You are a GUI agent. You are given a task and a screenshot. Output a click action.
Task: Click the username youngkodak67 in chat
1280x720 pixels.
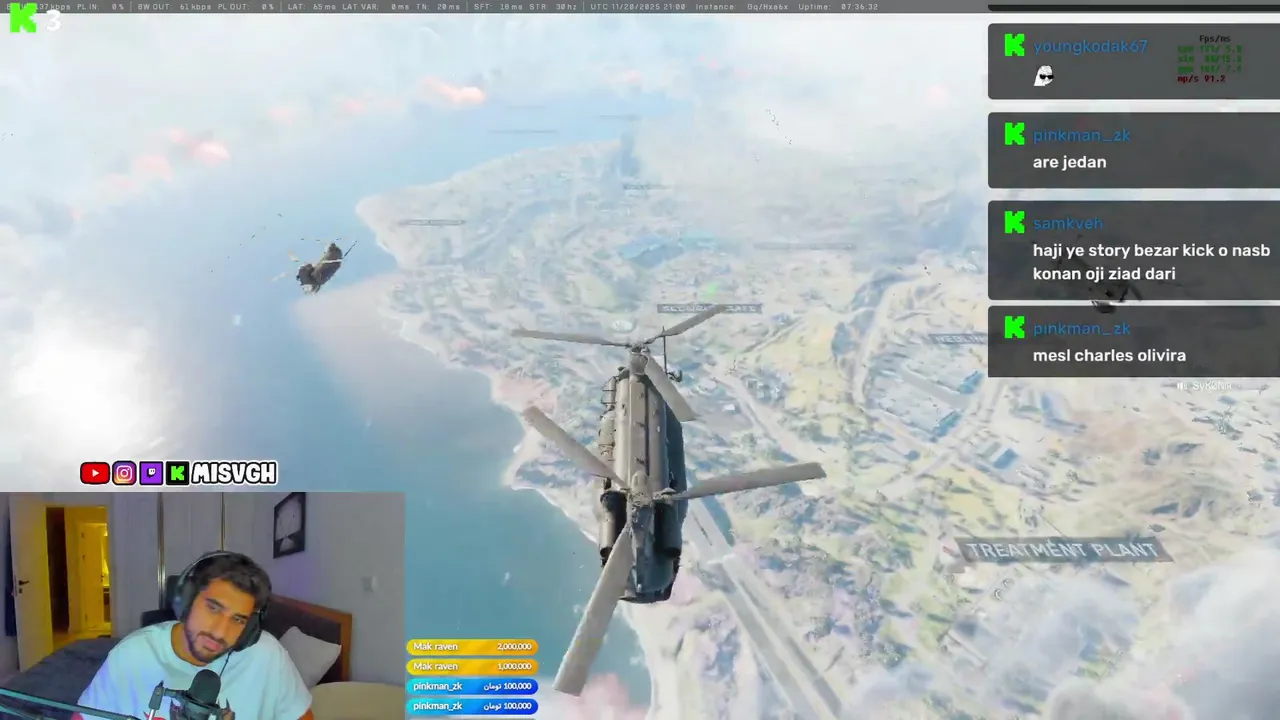(x=1090, y=46)
